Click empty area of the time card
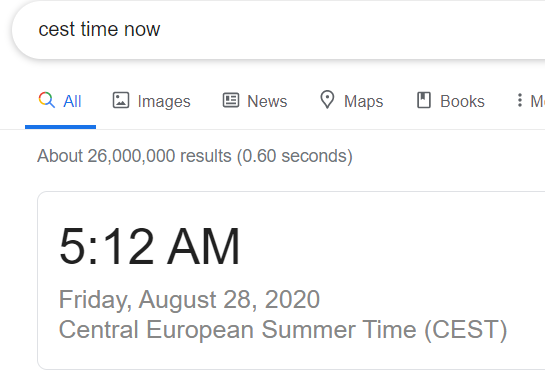The height and width of the screenshot is (390, 545). [400, 250]
